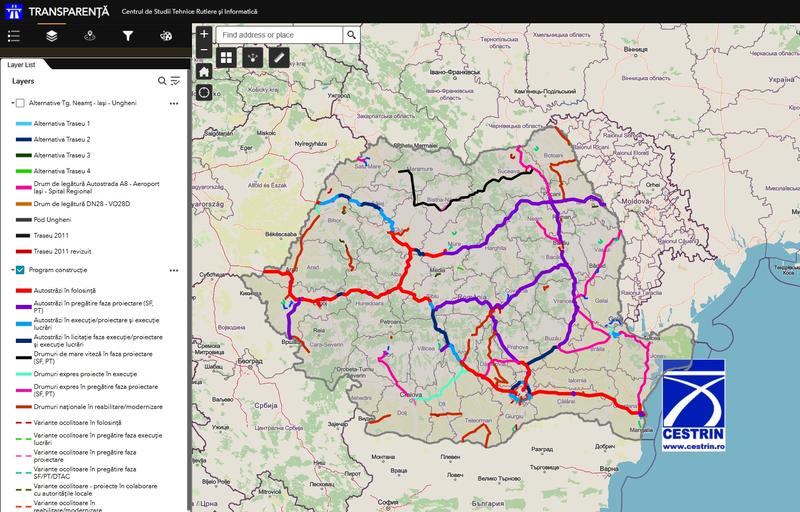Viewport: 800px width, 512px height.
Task: Open options menu for Alternative Tg. Neamț layer
Action: (174, 103)
